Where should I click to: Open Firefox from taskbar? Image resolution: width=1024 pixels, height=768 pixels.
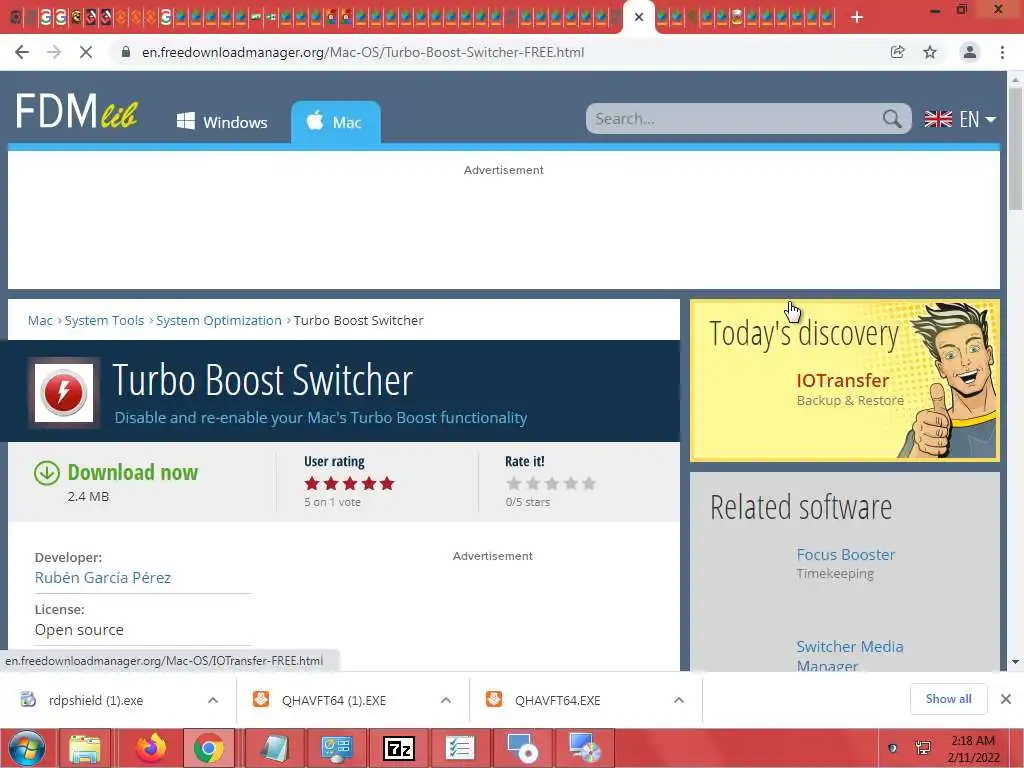[151, 748]
